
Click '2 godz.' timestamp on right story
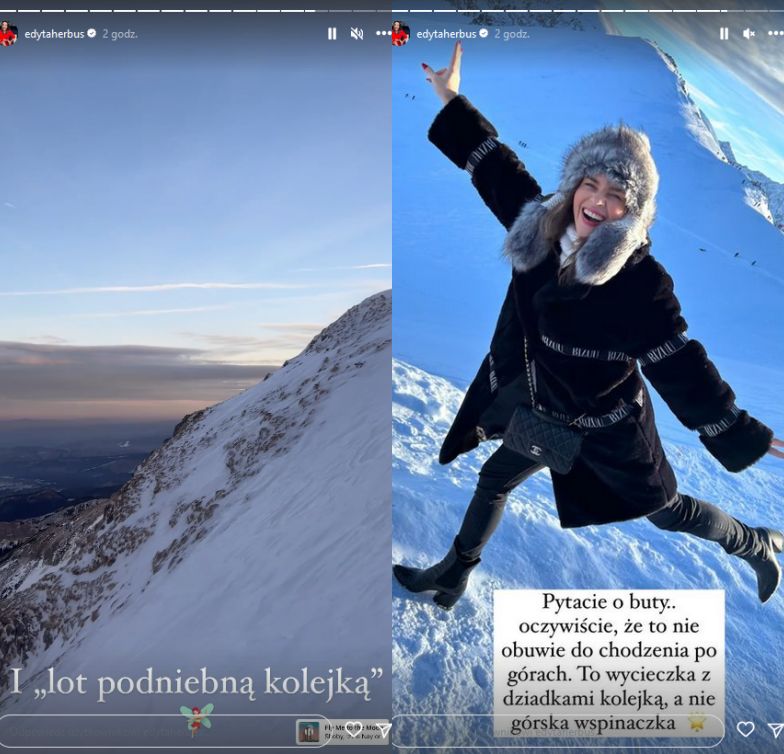512,34
